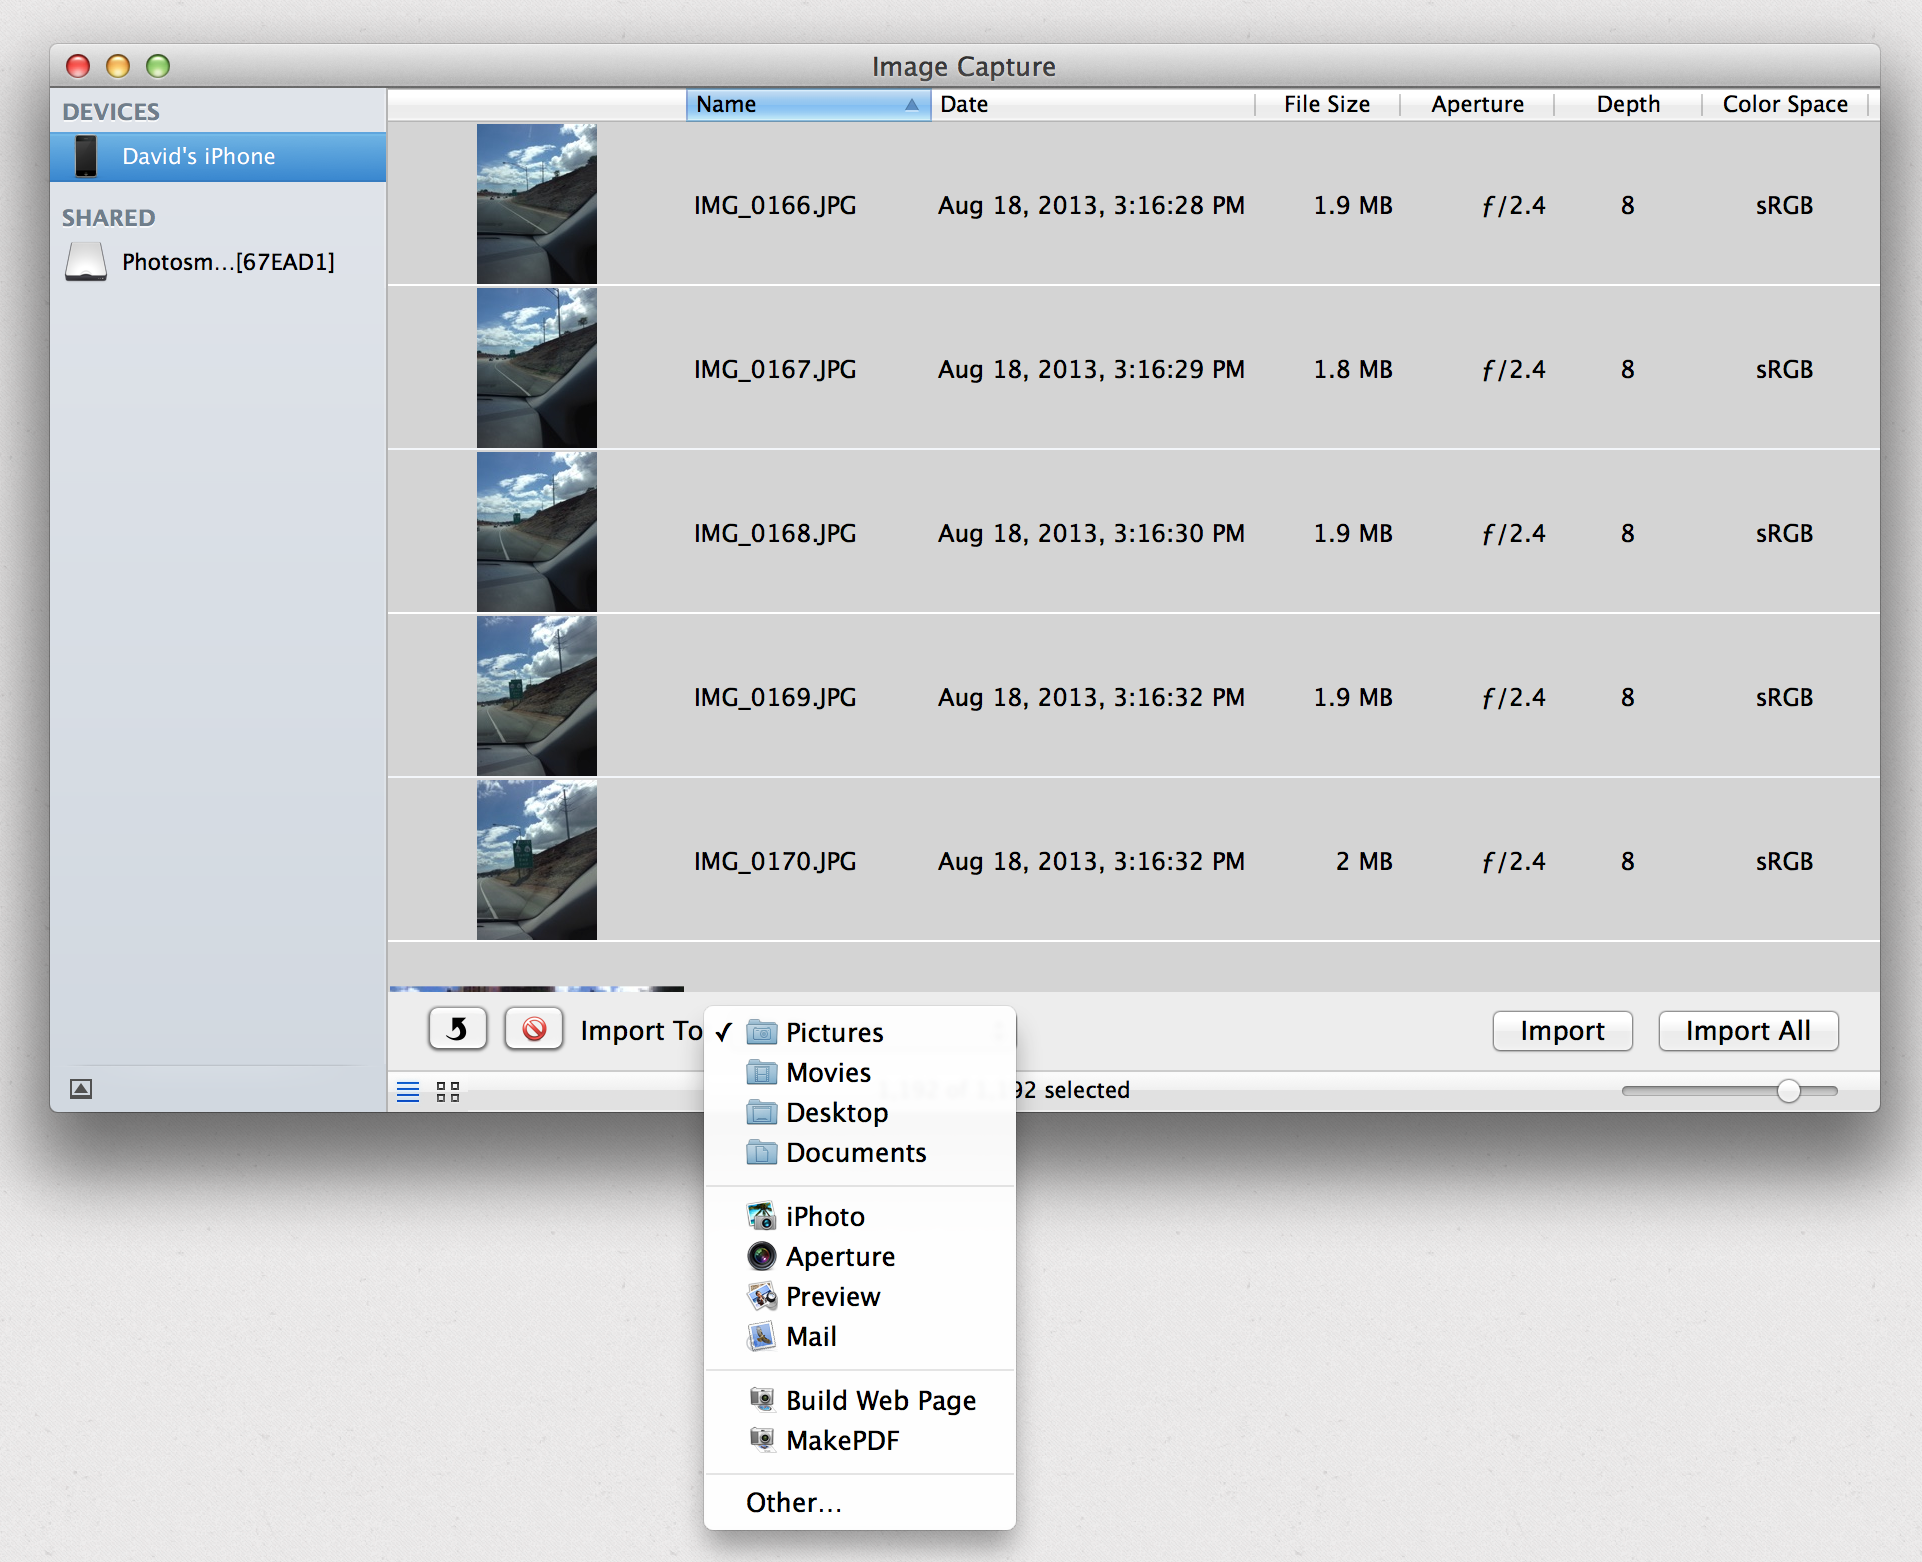Screen dimensions: 1922x1562
Task: Sort by the Date column header
Action: [x=1092, y=104]
